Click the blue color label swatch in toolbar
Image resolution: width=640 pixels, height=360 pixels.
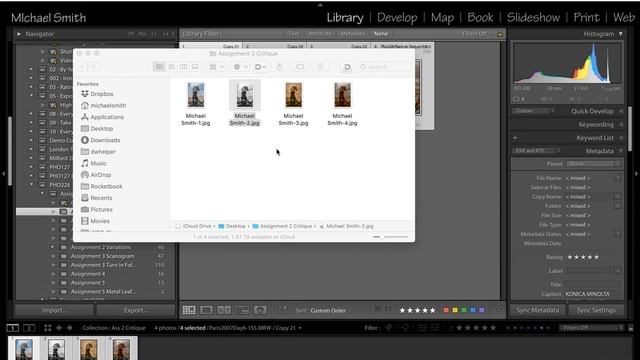tap(473, 310)
